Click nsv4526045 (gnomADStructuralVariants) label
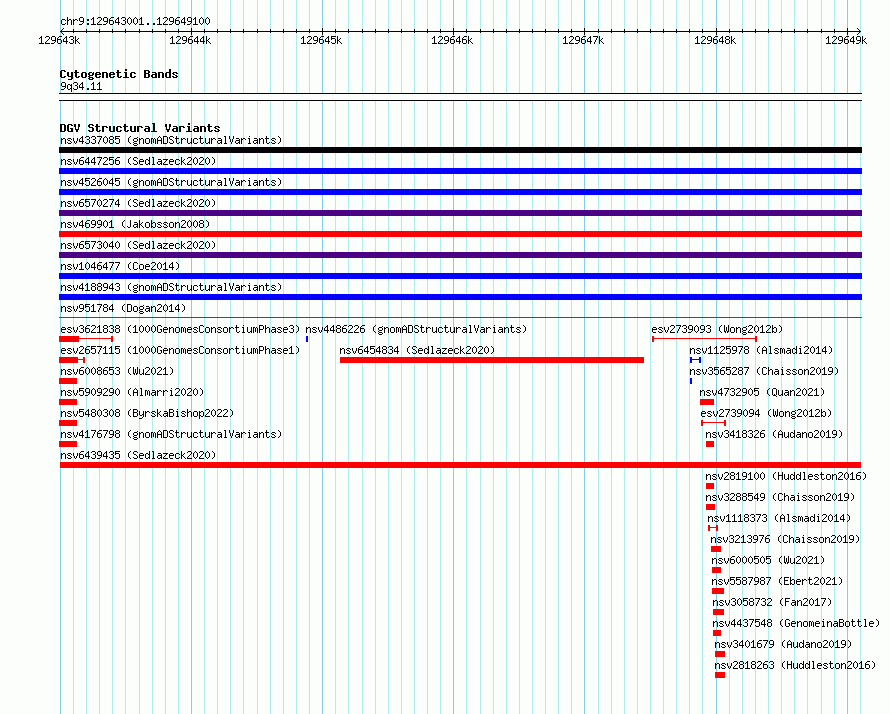The height and width of the screenshot is (714, 890). (x=171, y=182)
